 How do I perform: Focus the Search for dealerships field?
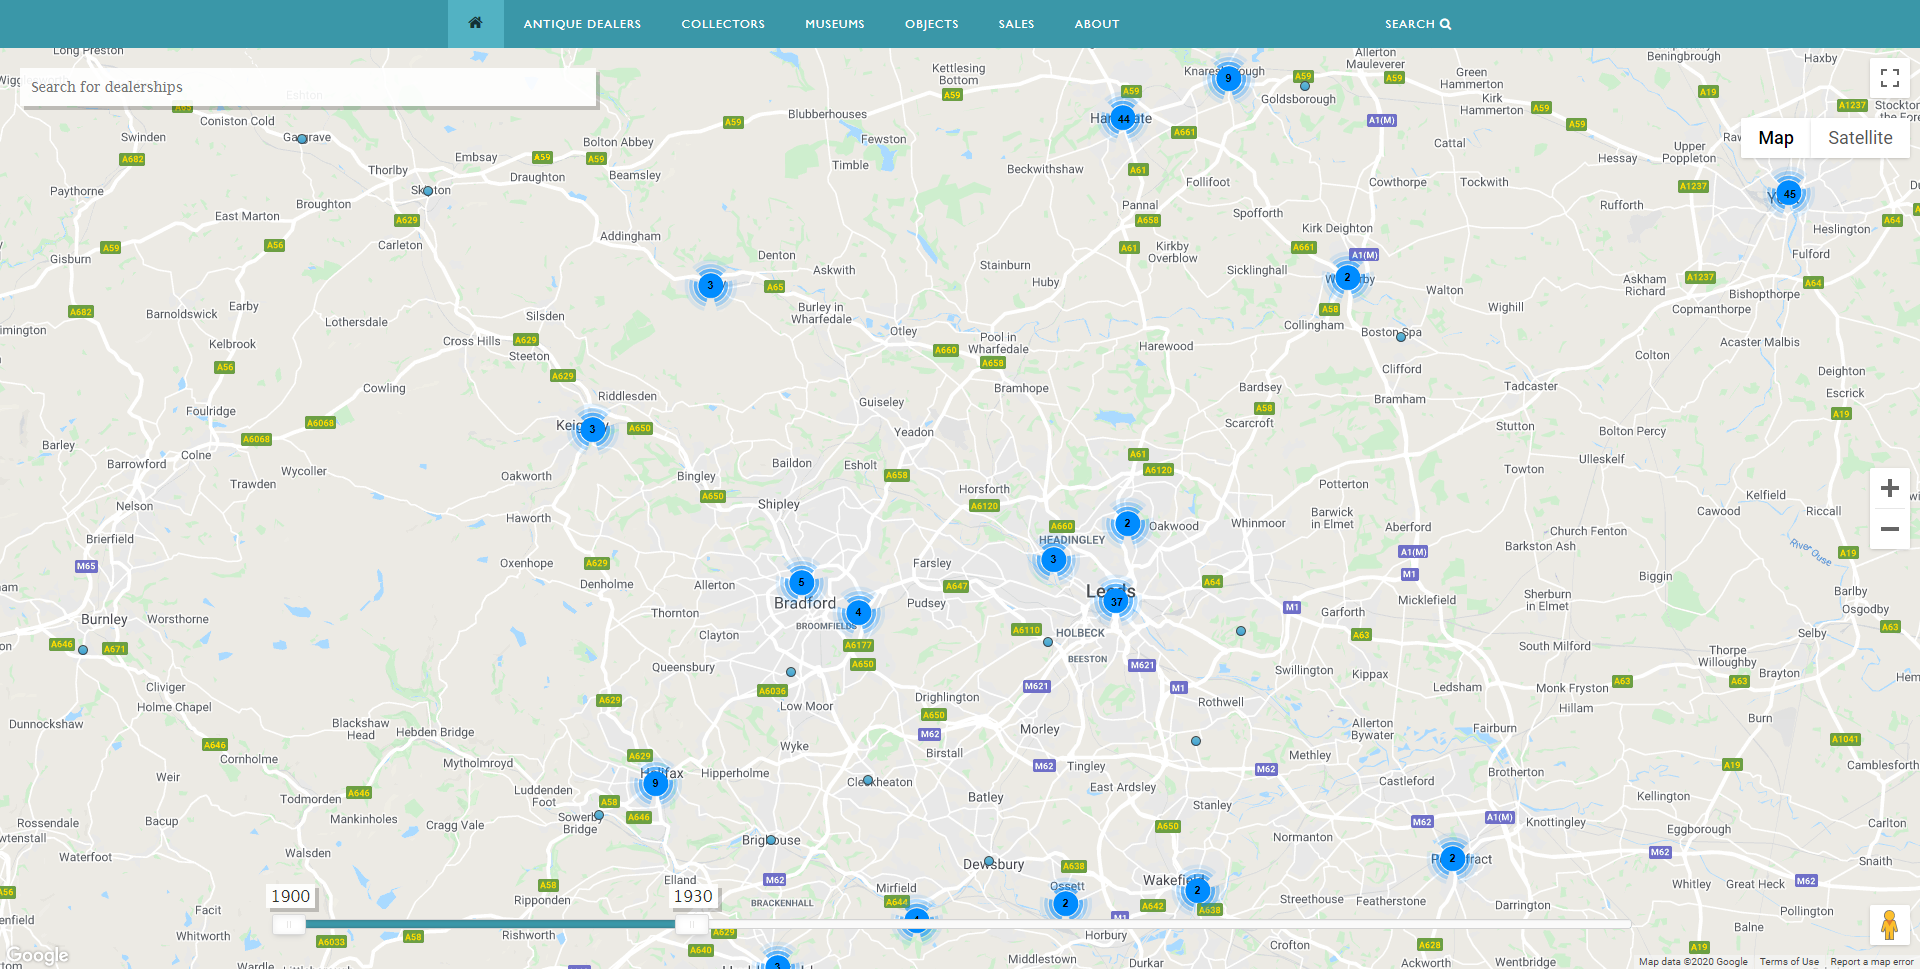click(308, 87)
